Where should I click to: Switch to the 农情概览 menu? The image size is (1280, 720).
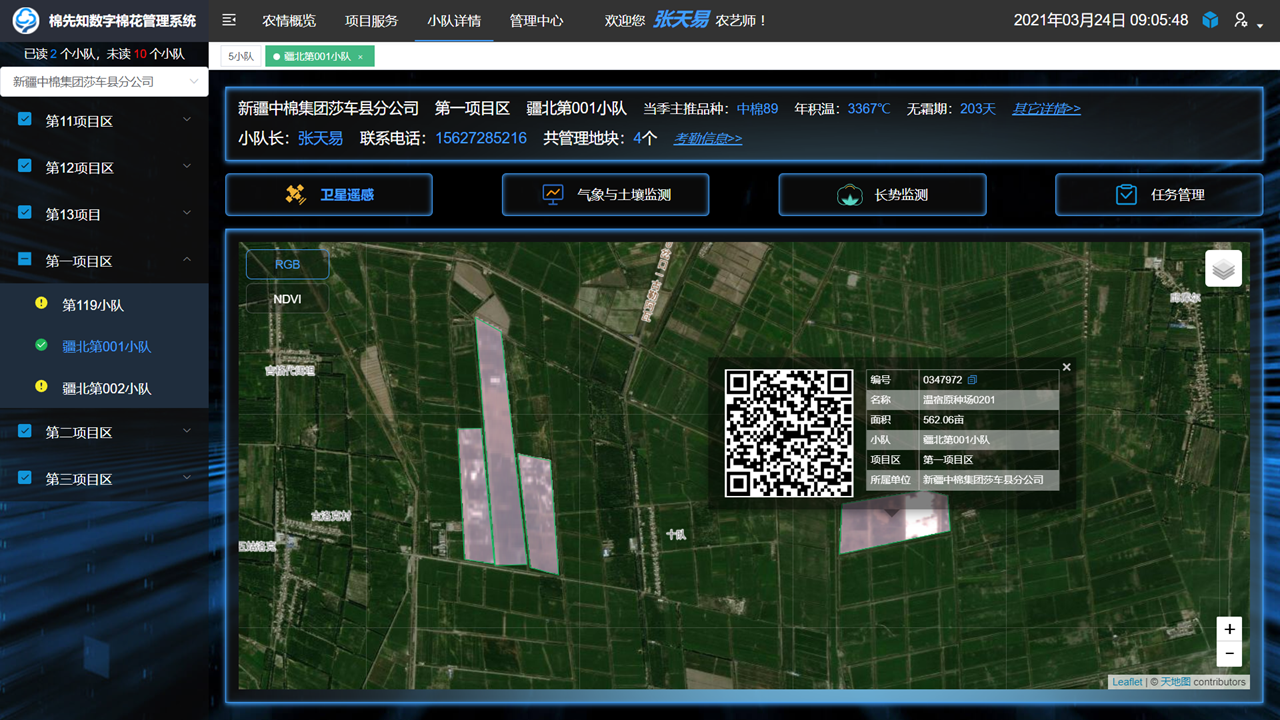[x=289, y=20]
